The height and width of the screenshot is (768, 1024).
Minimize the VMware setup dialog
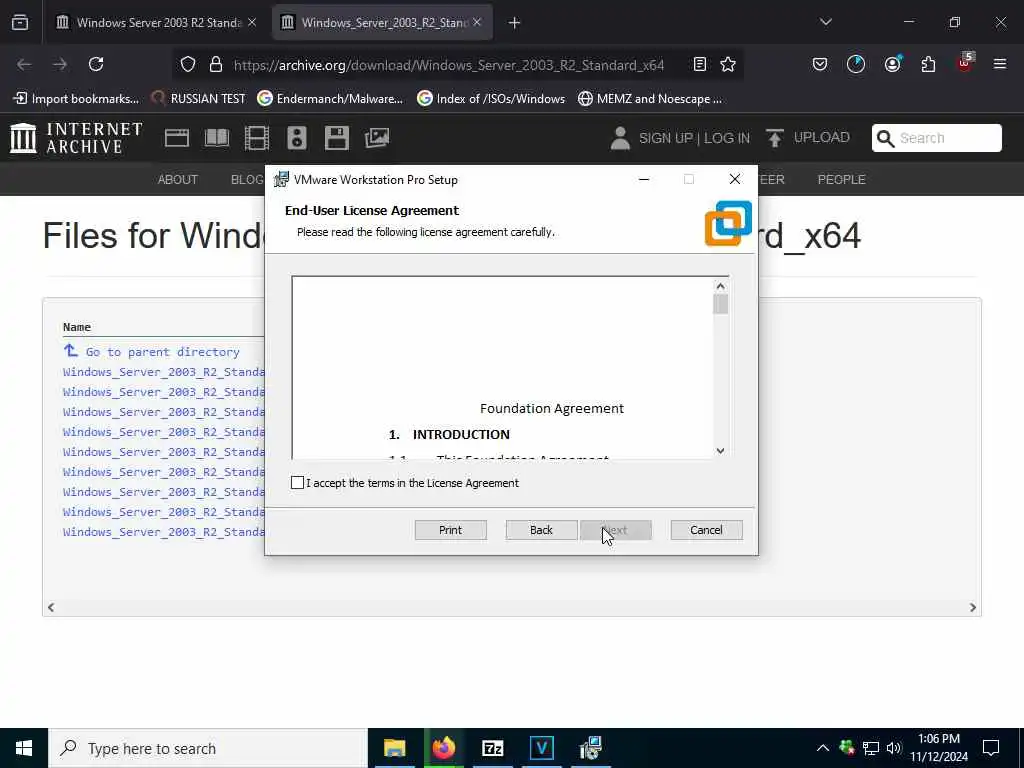click(x=644, y=179)
